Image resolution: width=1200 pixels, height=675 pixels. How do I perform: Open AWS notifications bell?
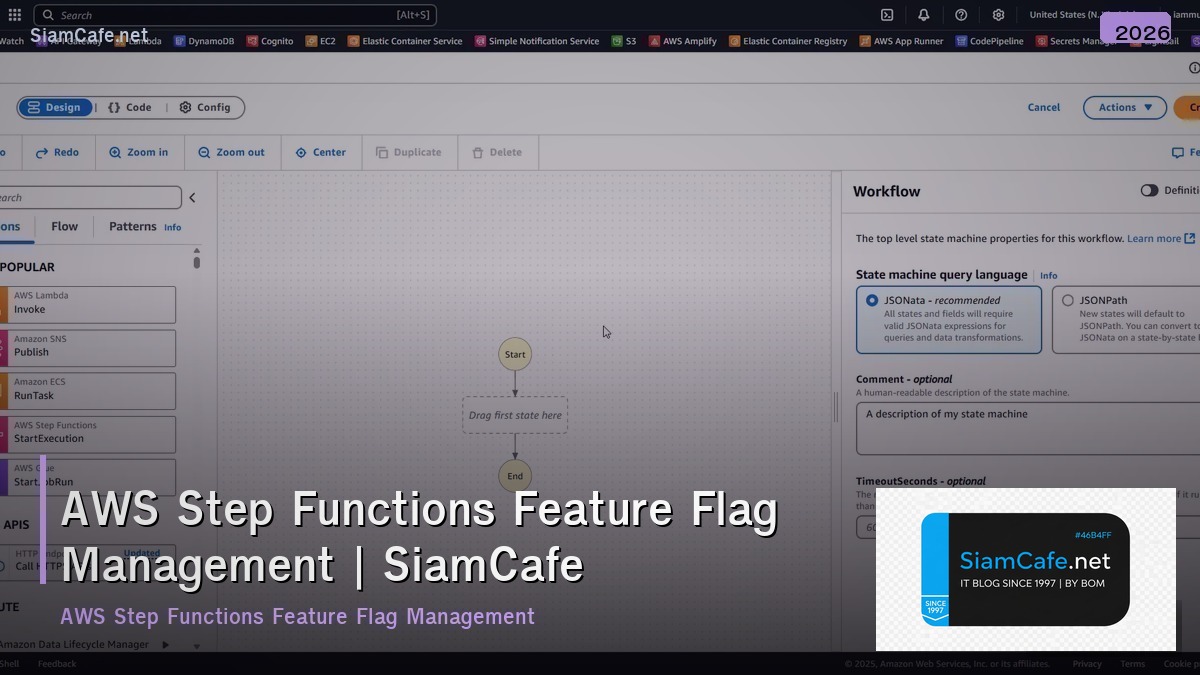(x=924, y=14)
